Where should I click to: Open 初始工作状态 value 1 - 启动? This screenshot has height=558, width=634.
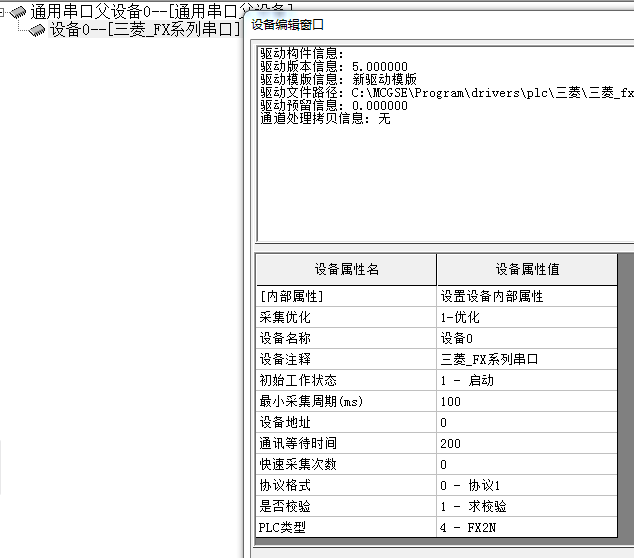point(527,380)
